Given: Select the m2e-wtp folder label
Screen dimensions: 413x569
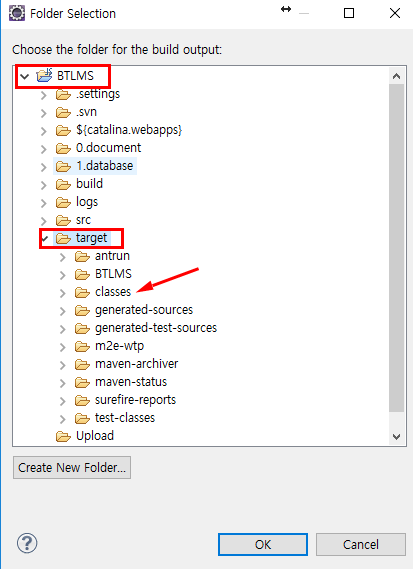Looking at the screenshot, I should [x=119, y=346].
